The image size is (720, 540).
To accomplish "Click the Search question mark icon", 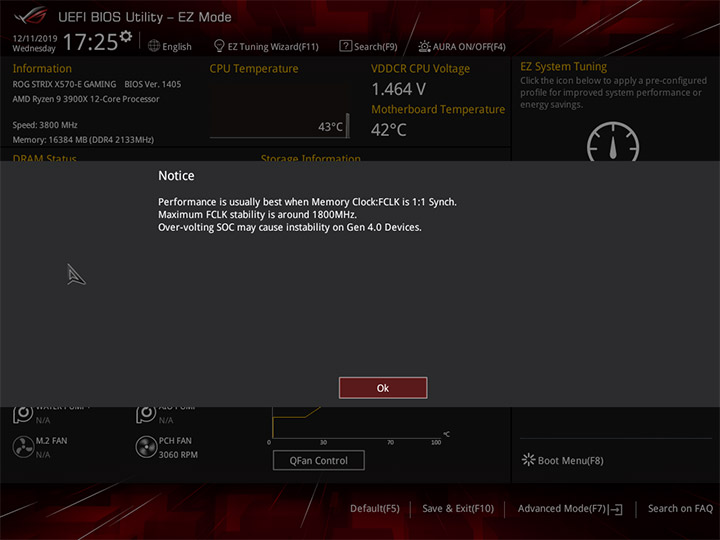I will point(345,46).
